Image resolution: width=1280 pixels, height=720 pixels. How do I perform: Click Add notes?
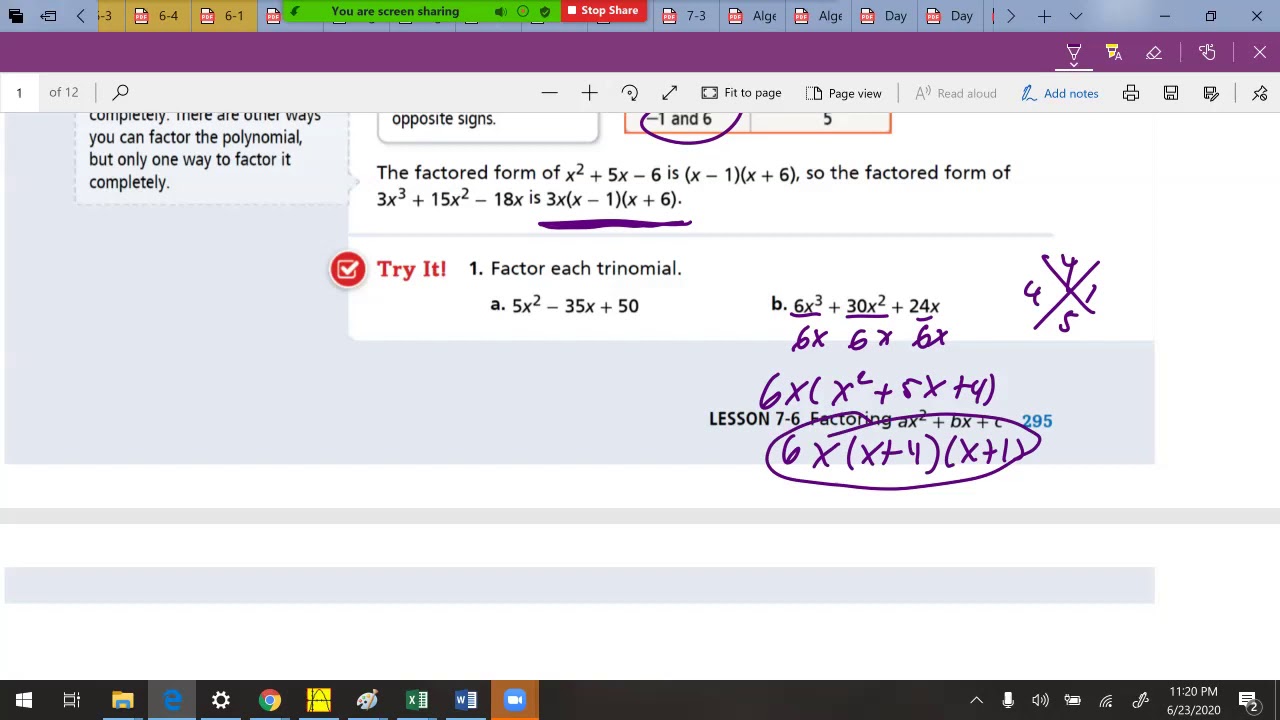click(1060, 93)
